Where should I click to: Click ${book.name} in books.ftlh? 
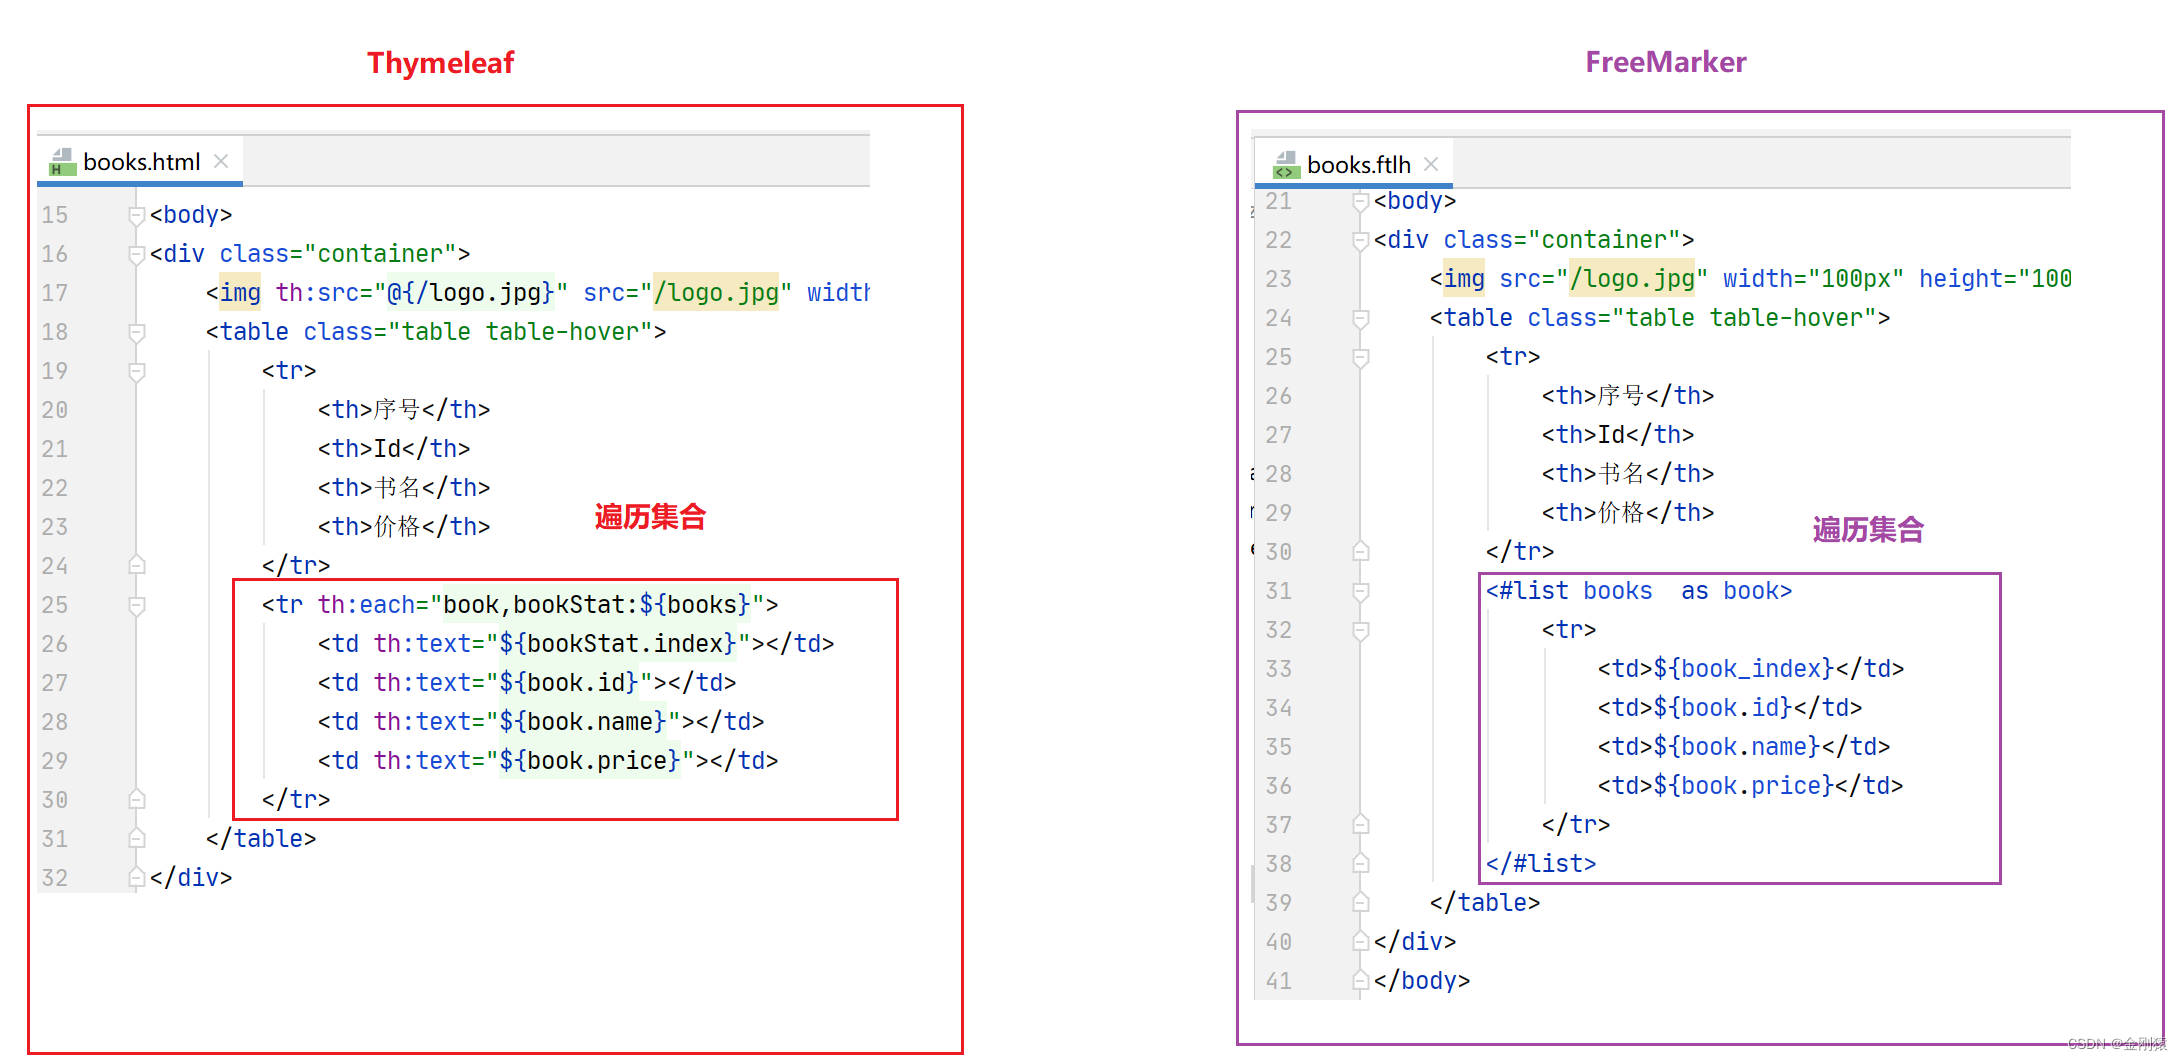[x=1737, y=747]
